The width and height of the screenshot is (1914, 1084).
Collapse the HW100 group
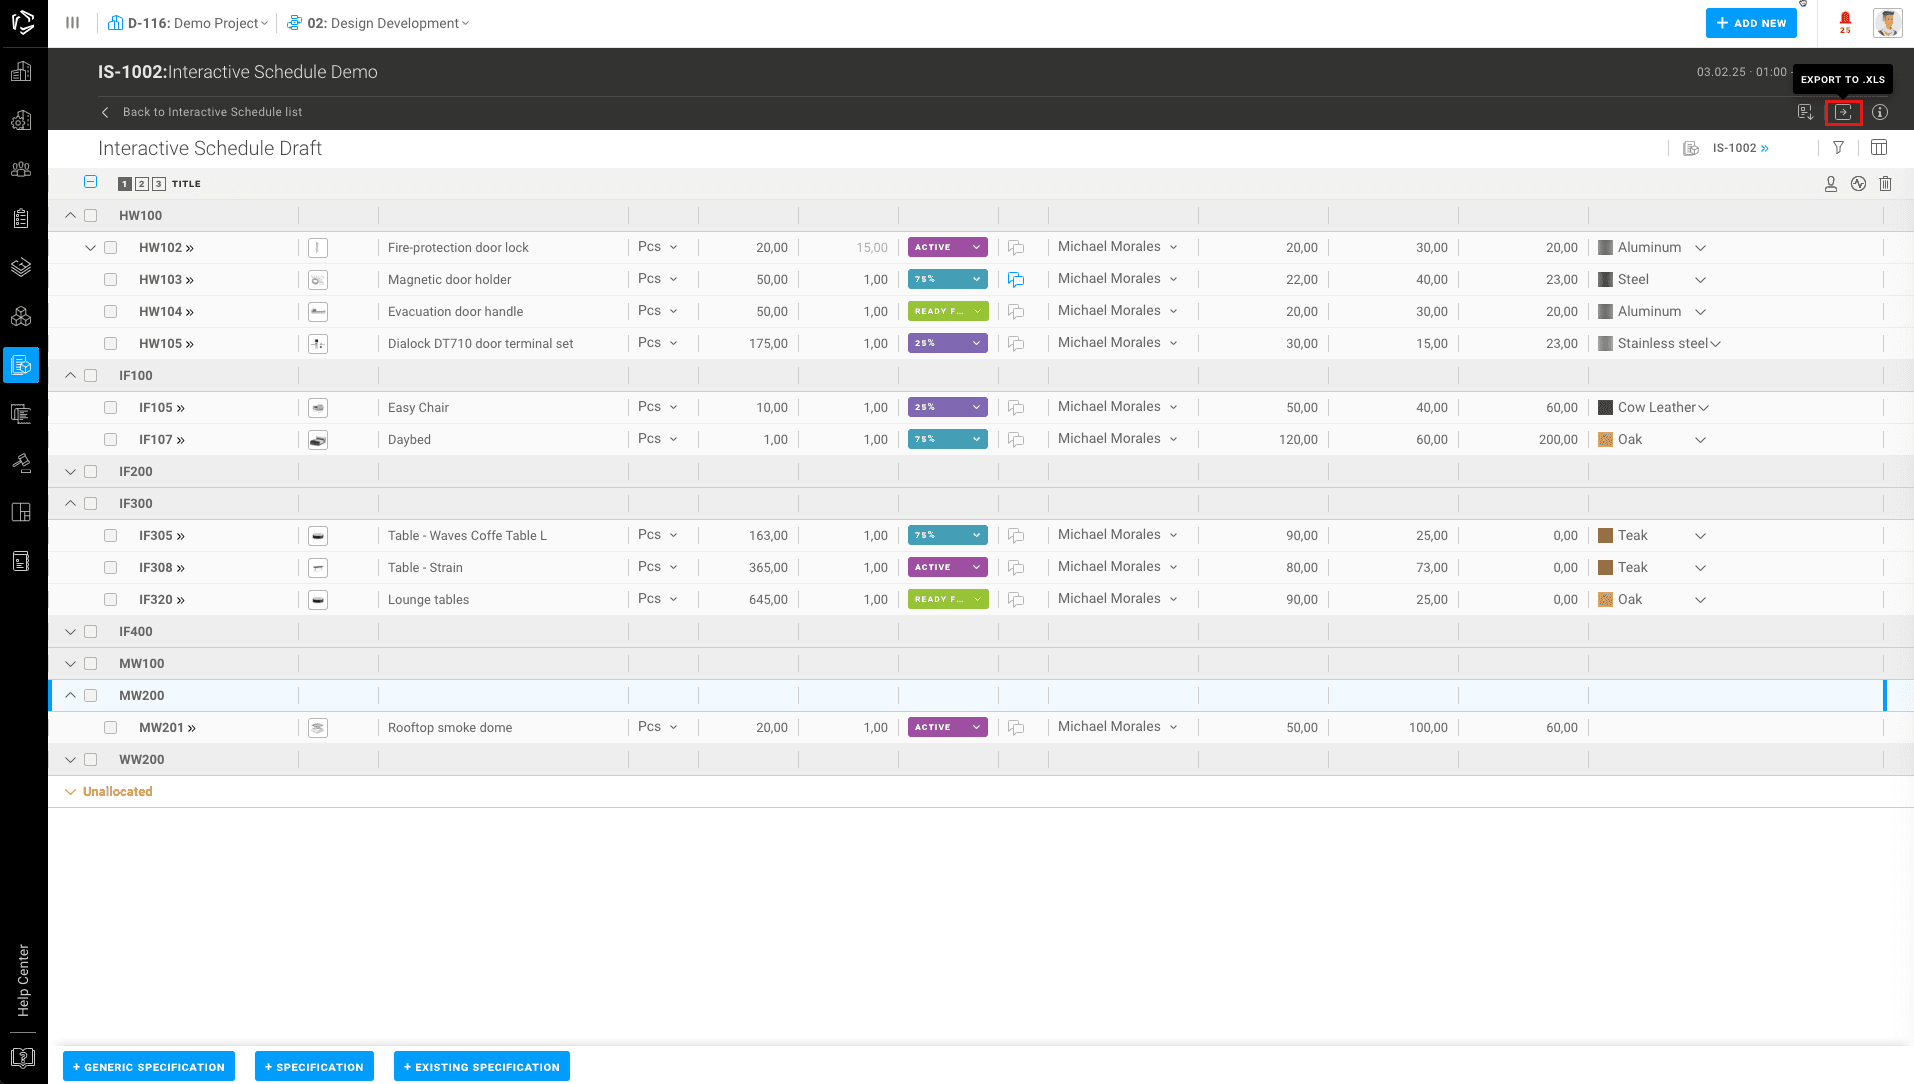point(70,216)
